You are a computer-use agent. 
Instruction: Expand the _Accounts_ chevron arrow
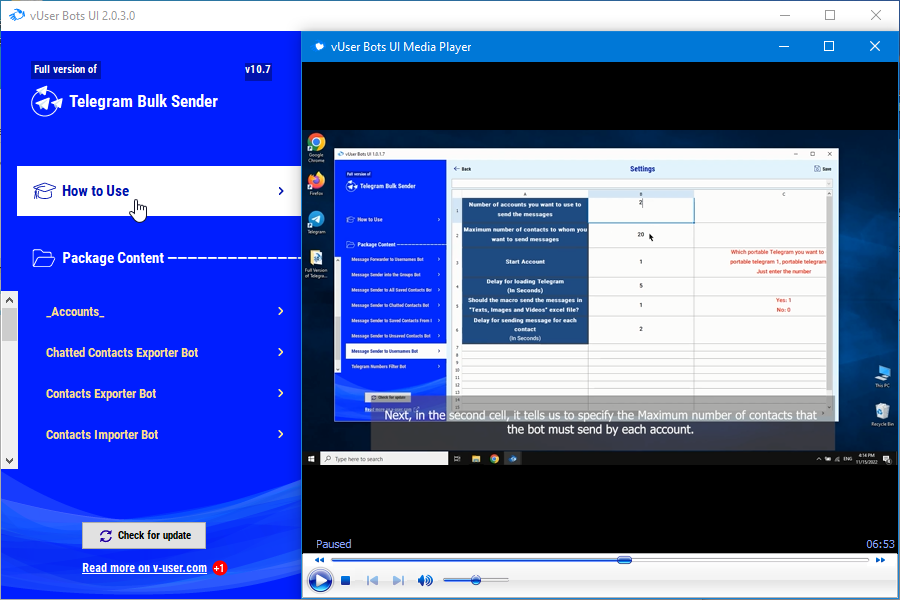point(281,311)
